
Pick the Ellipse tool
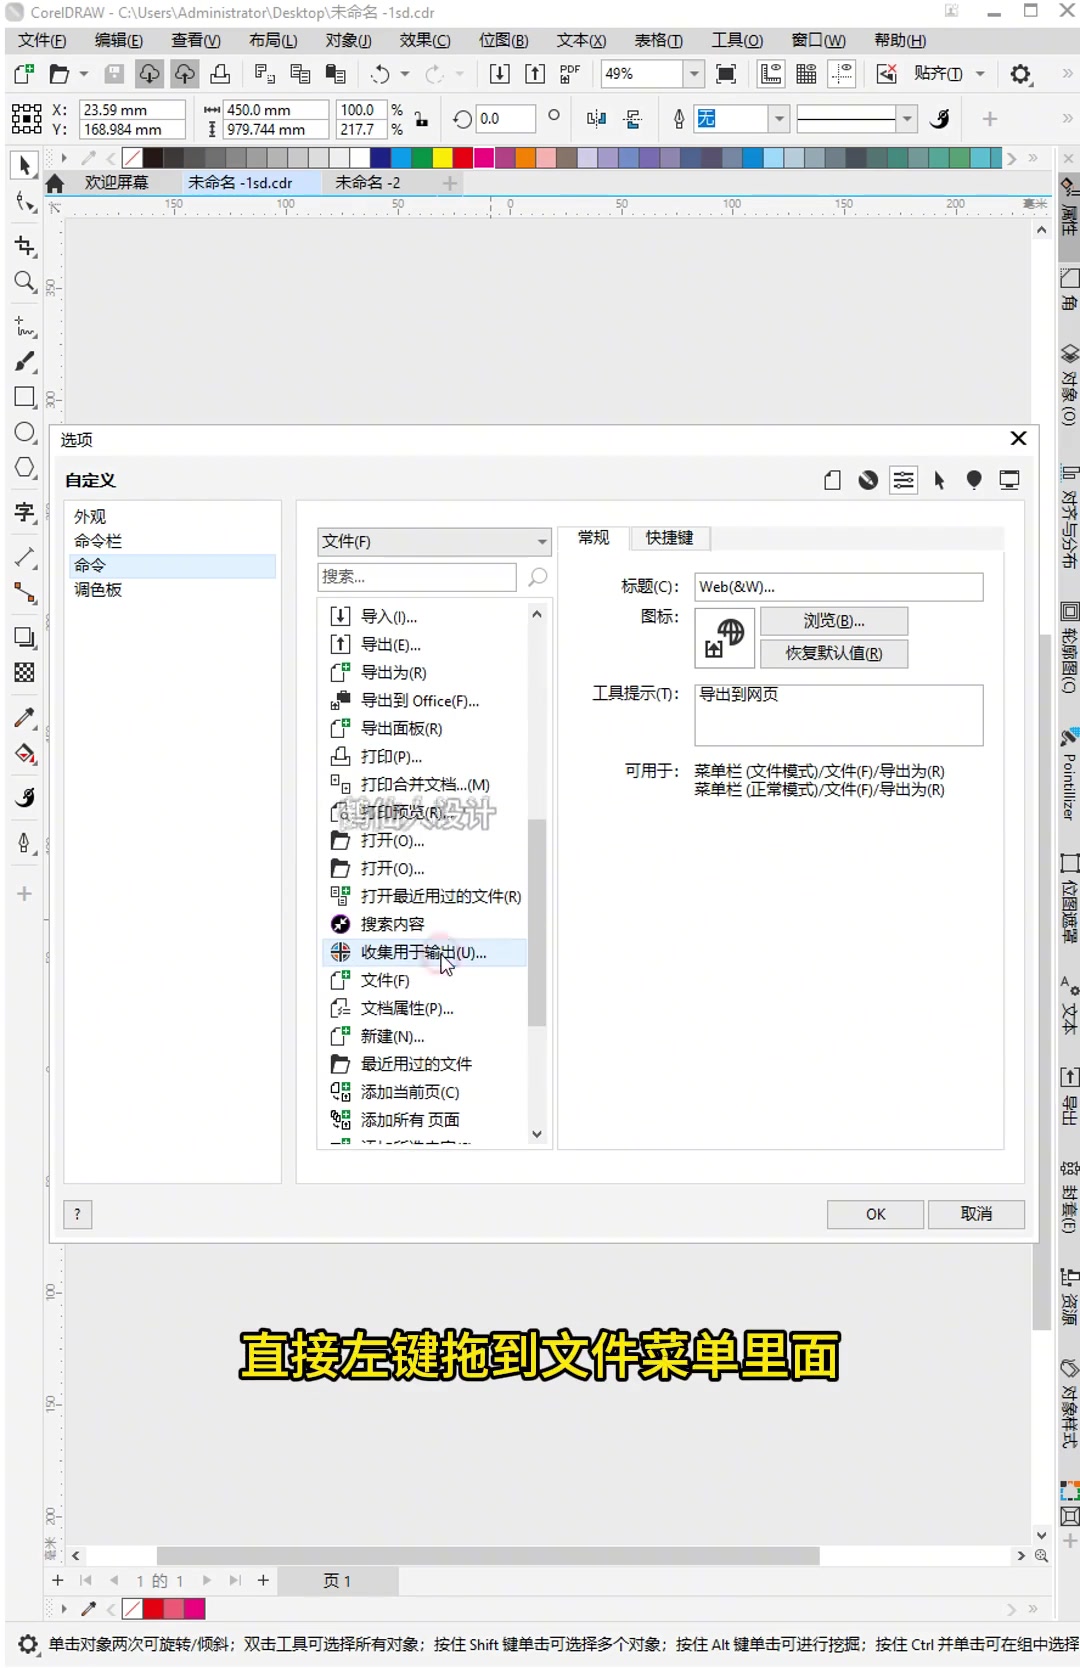25,433
